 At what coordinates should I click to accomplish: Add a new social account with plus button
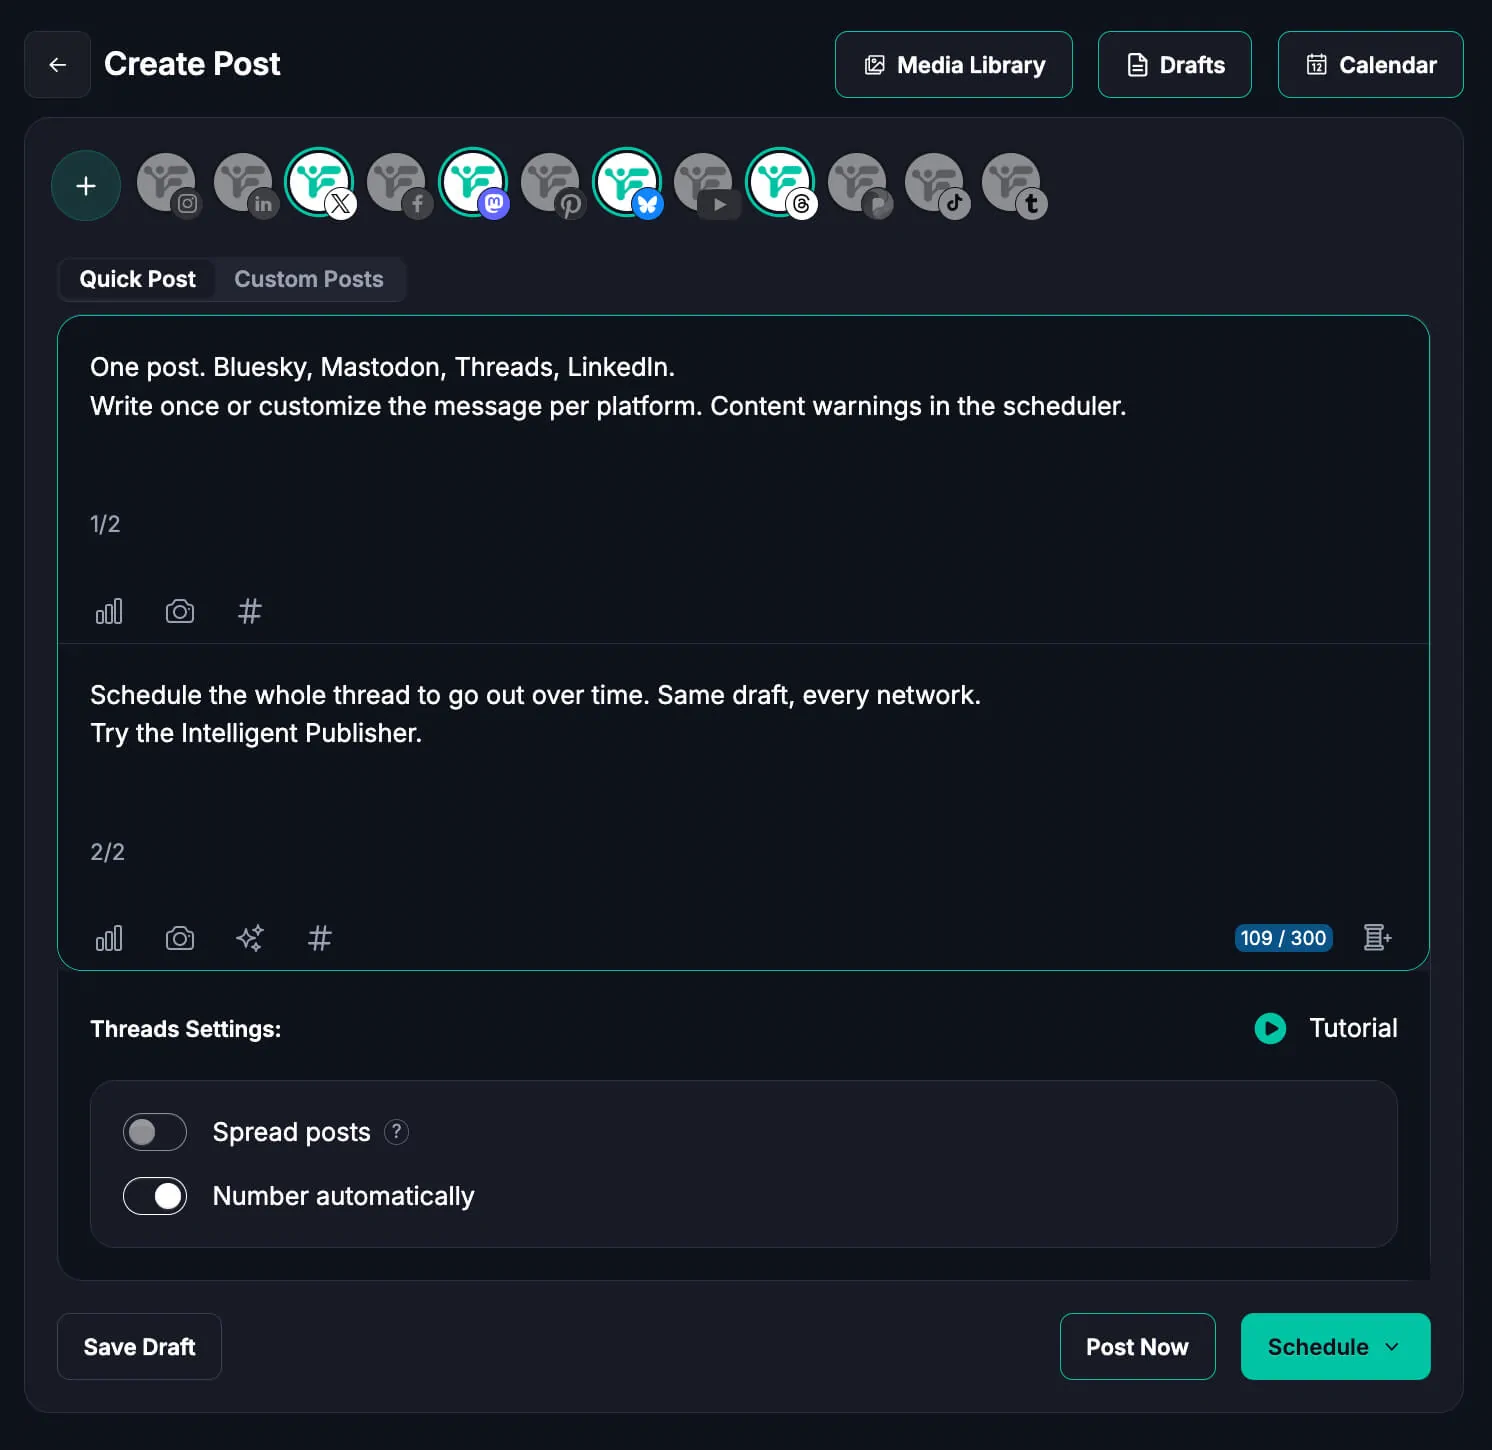coord(86,186)
